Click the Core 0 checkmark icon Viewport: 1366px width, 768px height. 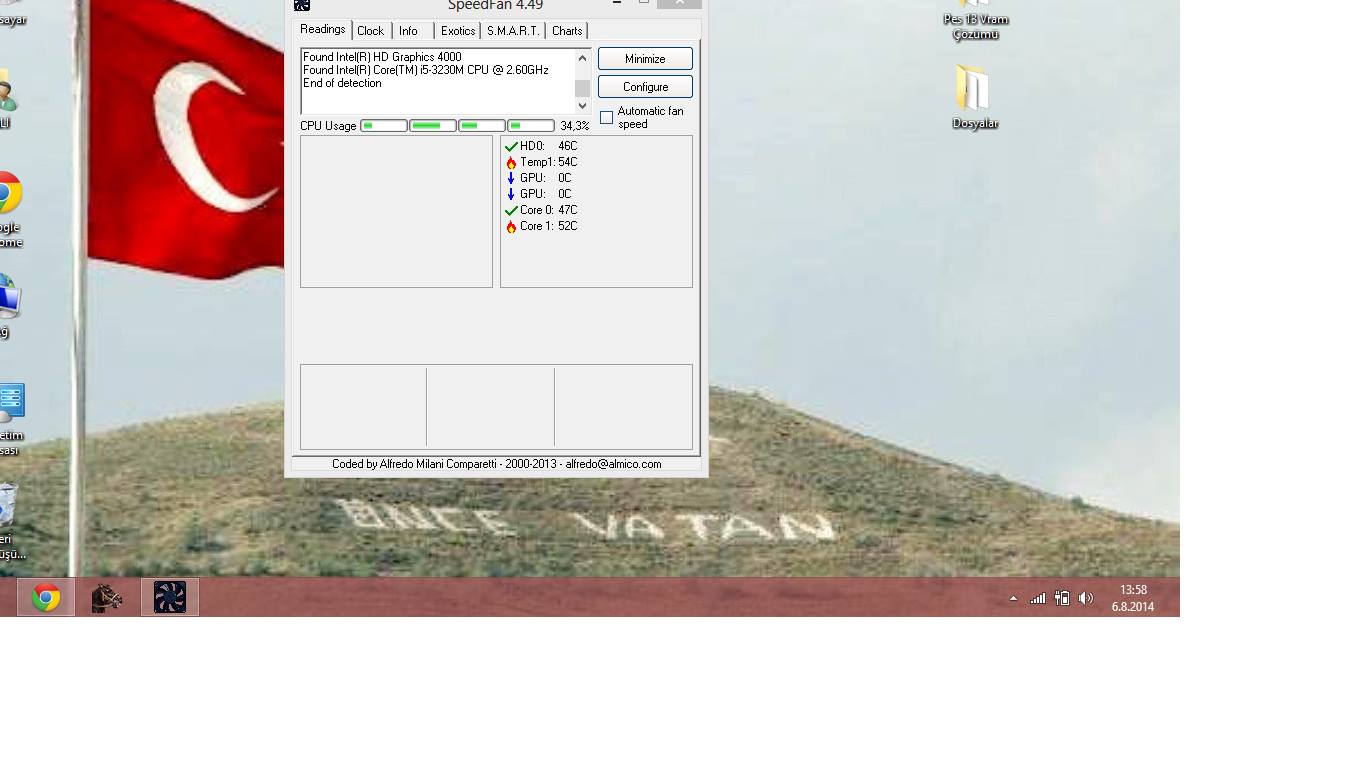(x=511, y=211)
